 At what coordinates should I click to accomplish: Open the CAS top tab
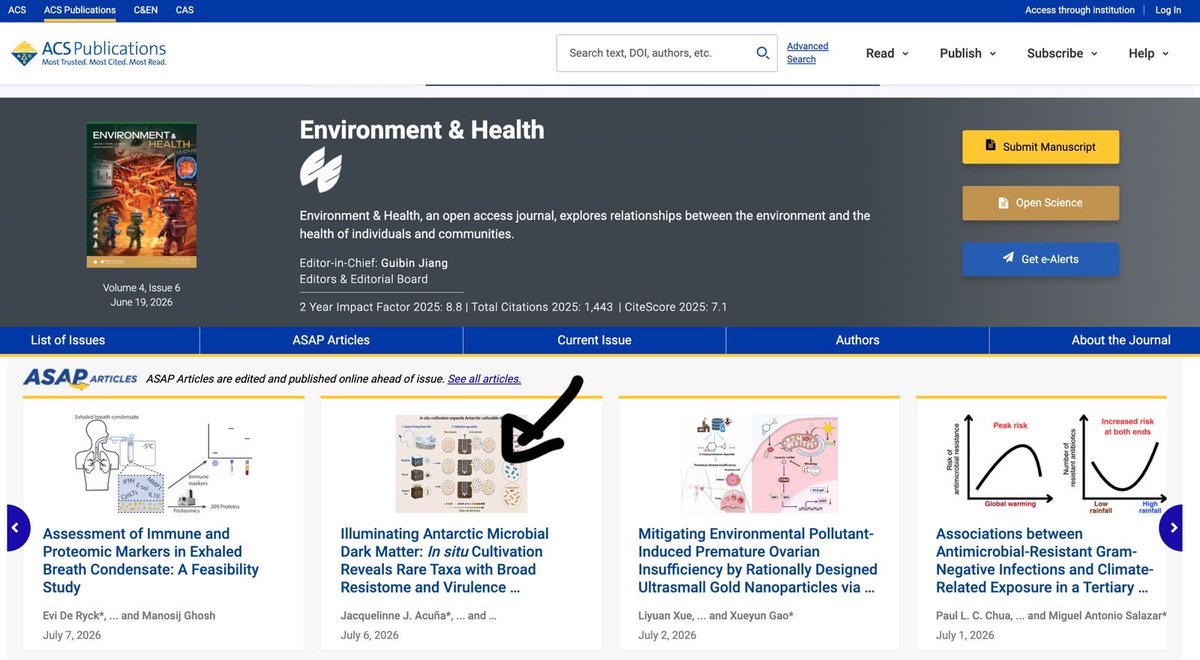click(x=184, y=10)
